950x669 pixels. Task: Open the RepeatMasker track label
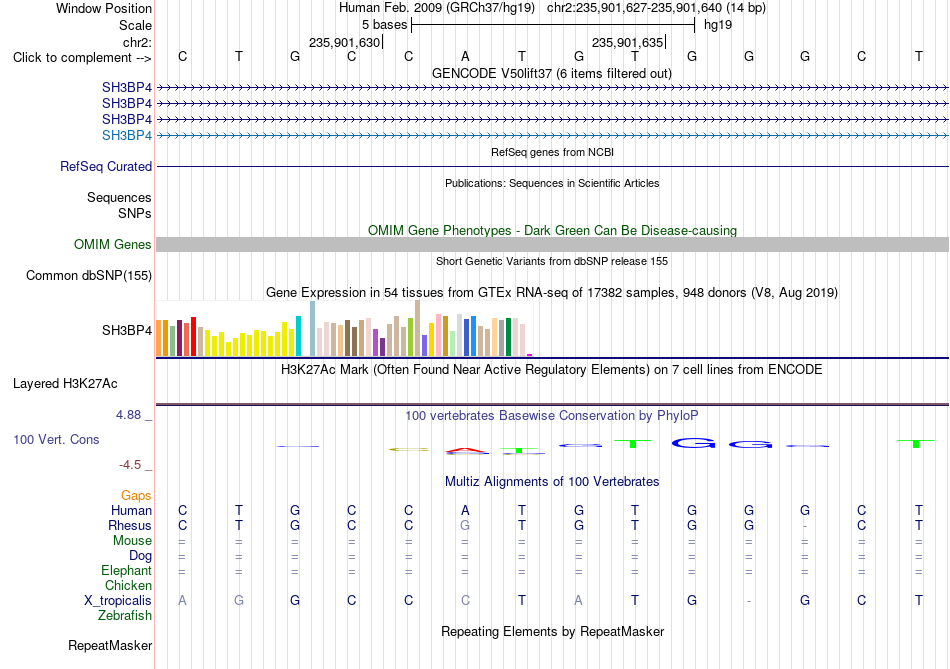point(110,645)
